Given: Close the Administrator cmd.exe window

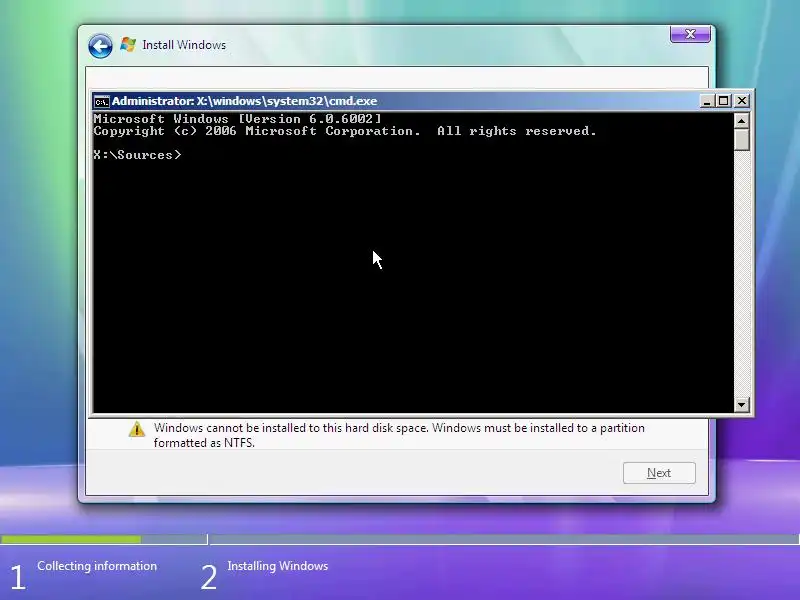Looking at the screenshot, I should point(742,101).
